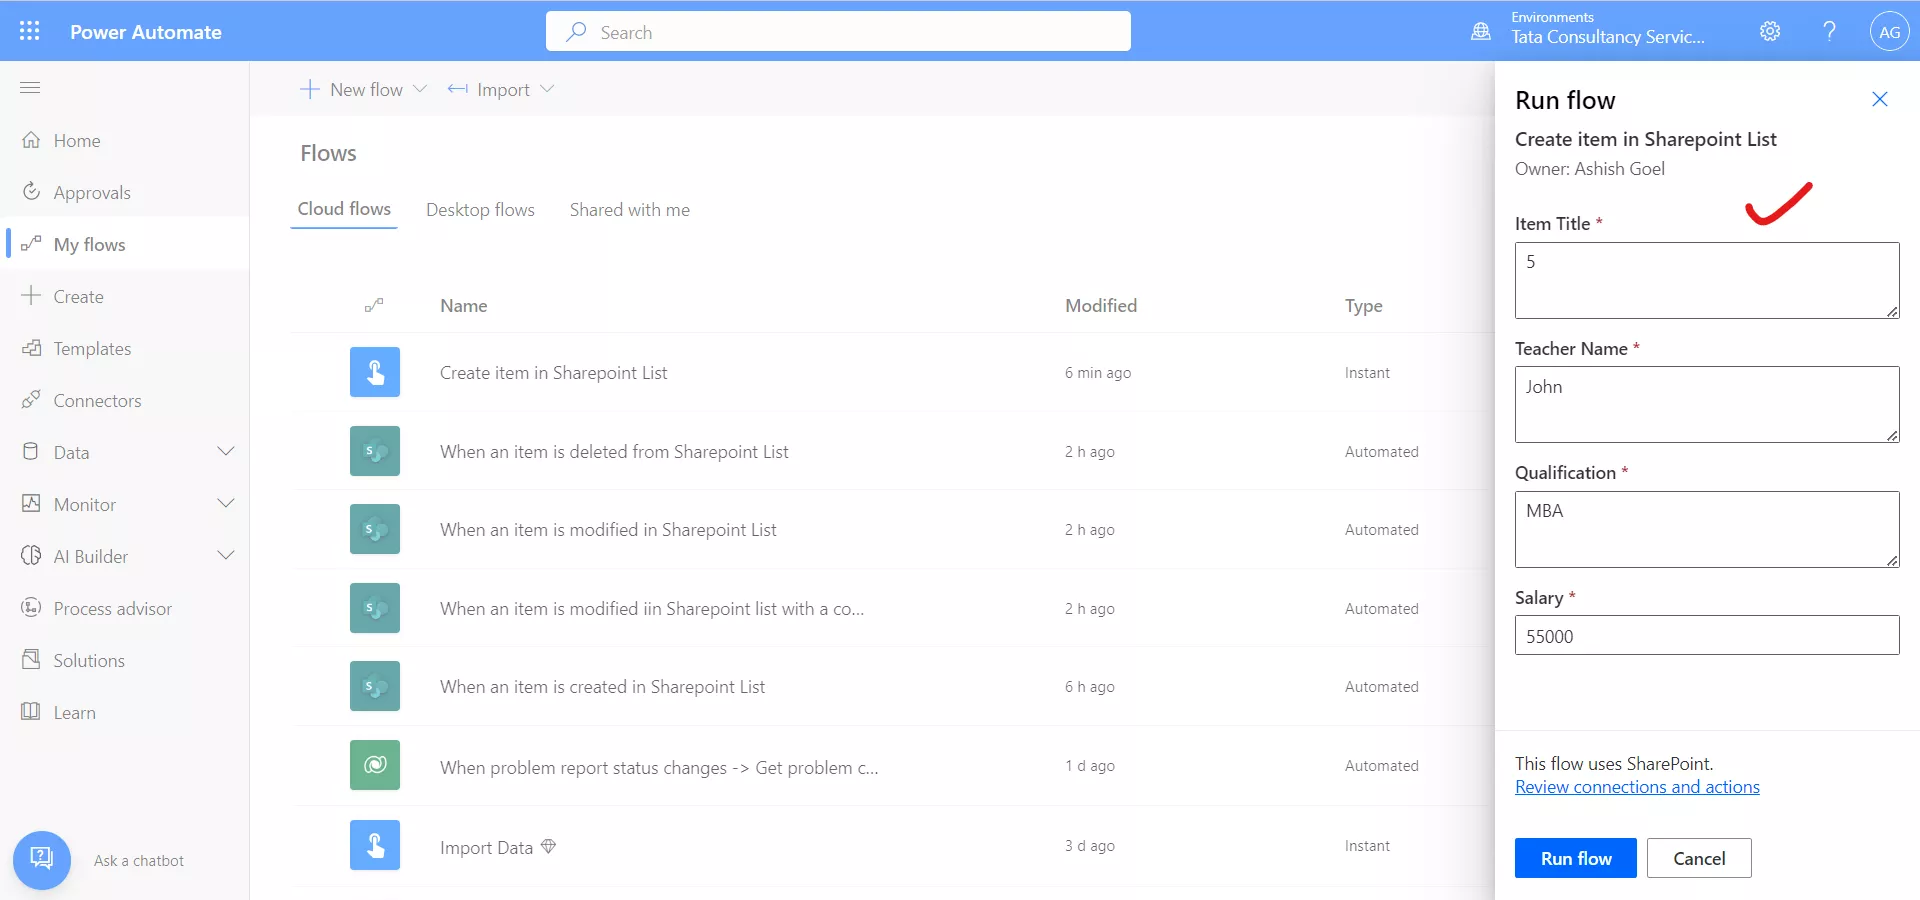Click the Connectors icon in sidebar

(x=32, y=399)
